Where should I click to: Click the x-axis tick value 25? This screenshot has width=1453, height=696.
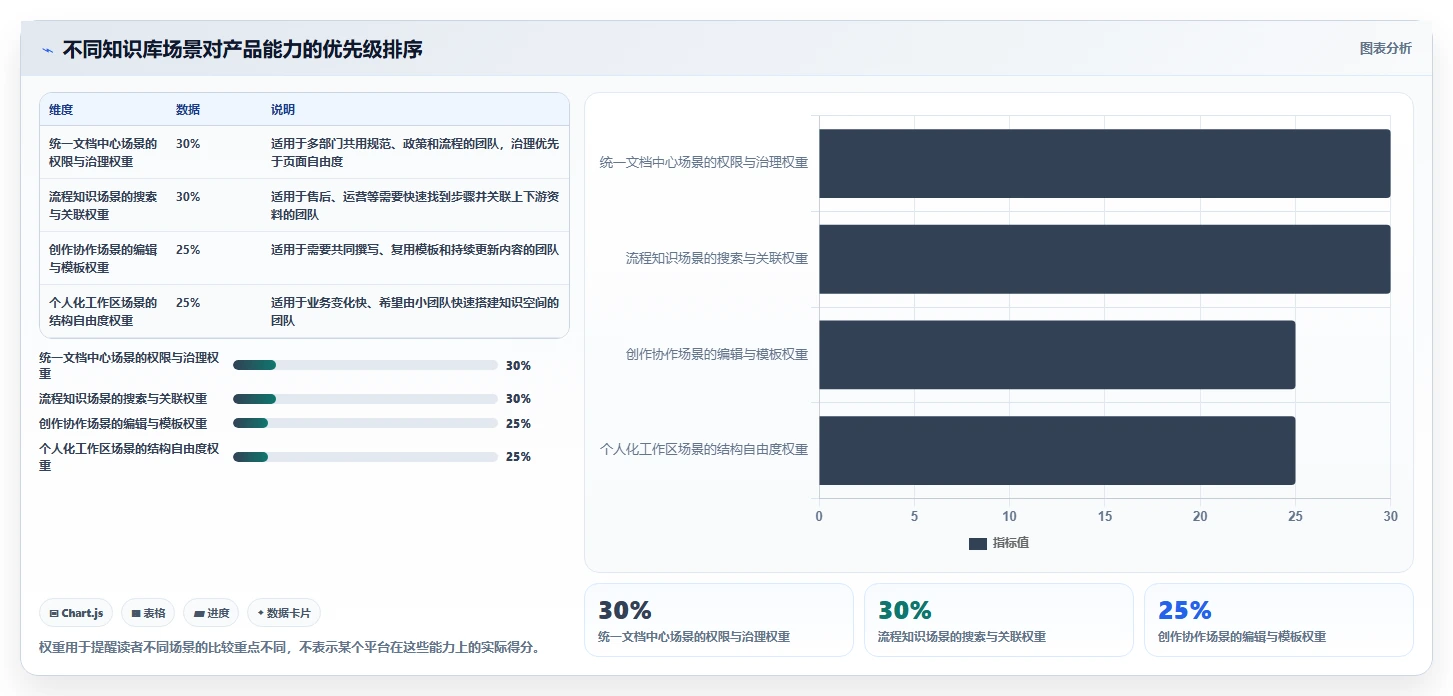[1295, 516]
